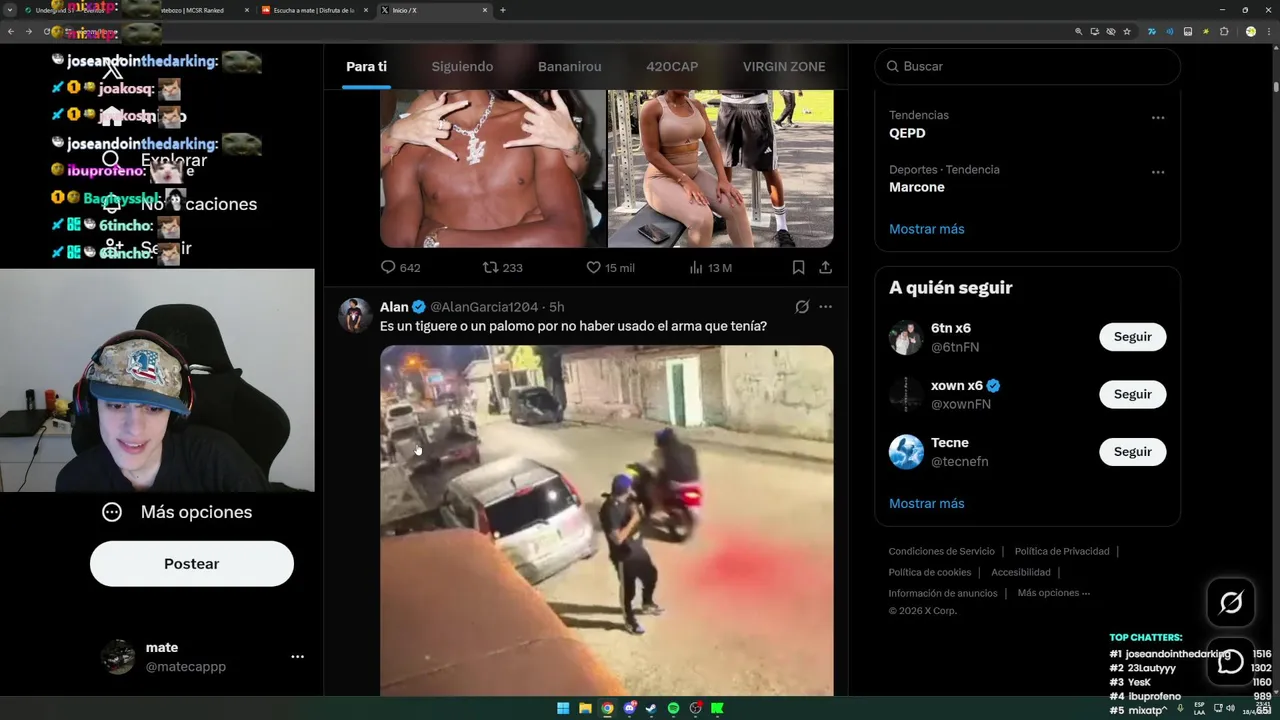The width and height of the screenshot is (1280, 720).
Task: Open options for Marcone trend
Action: [1158, 172]
